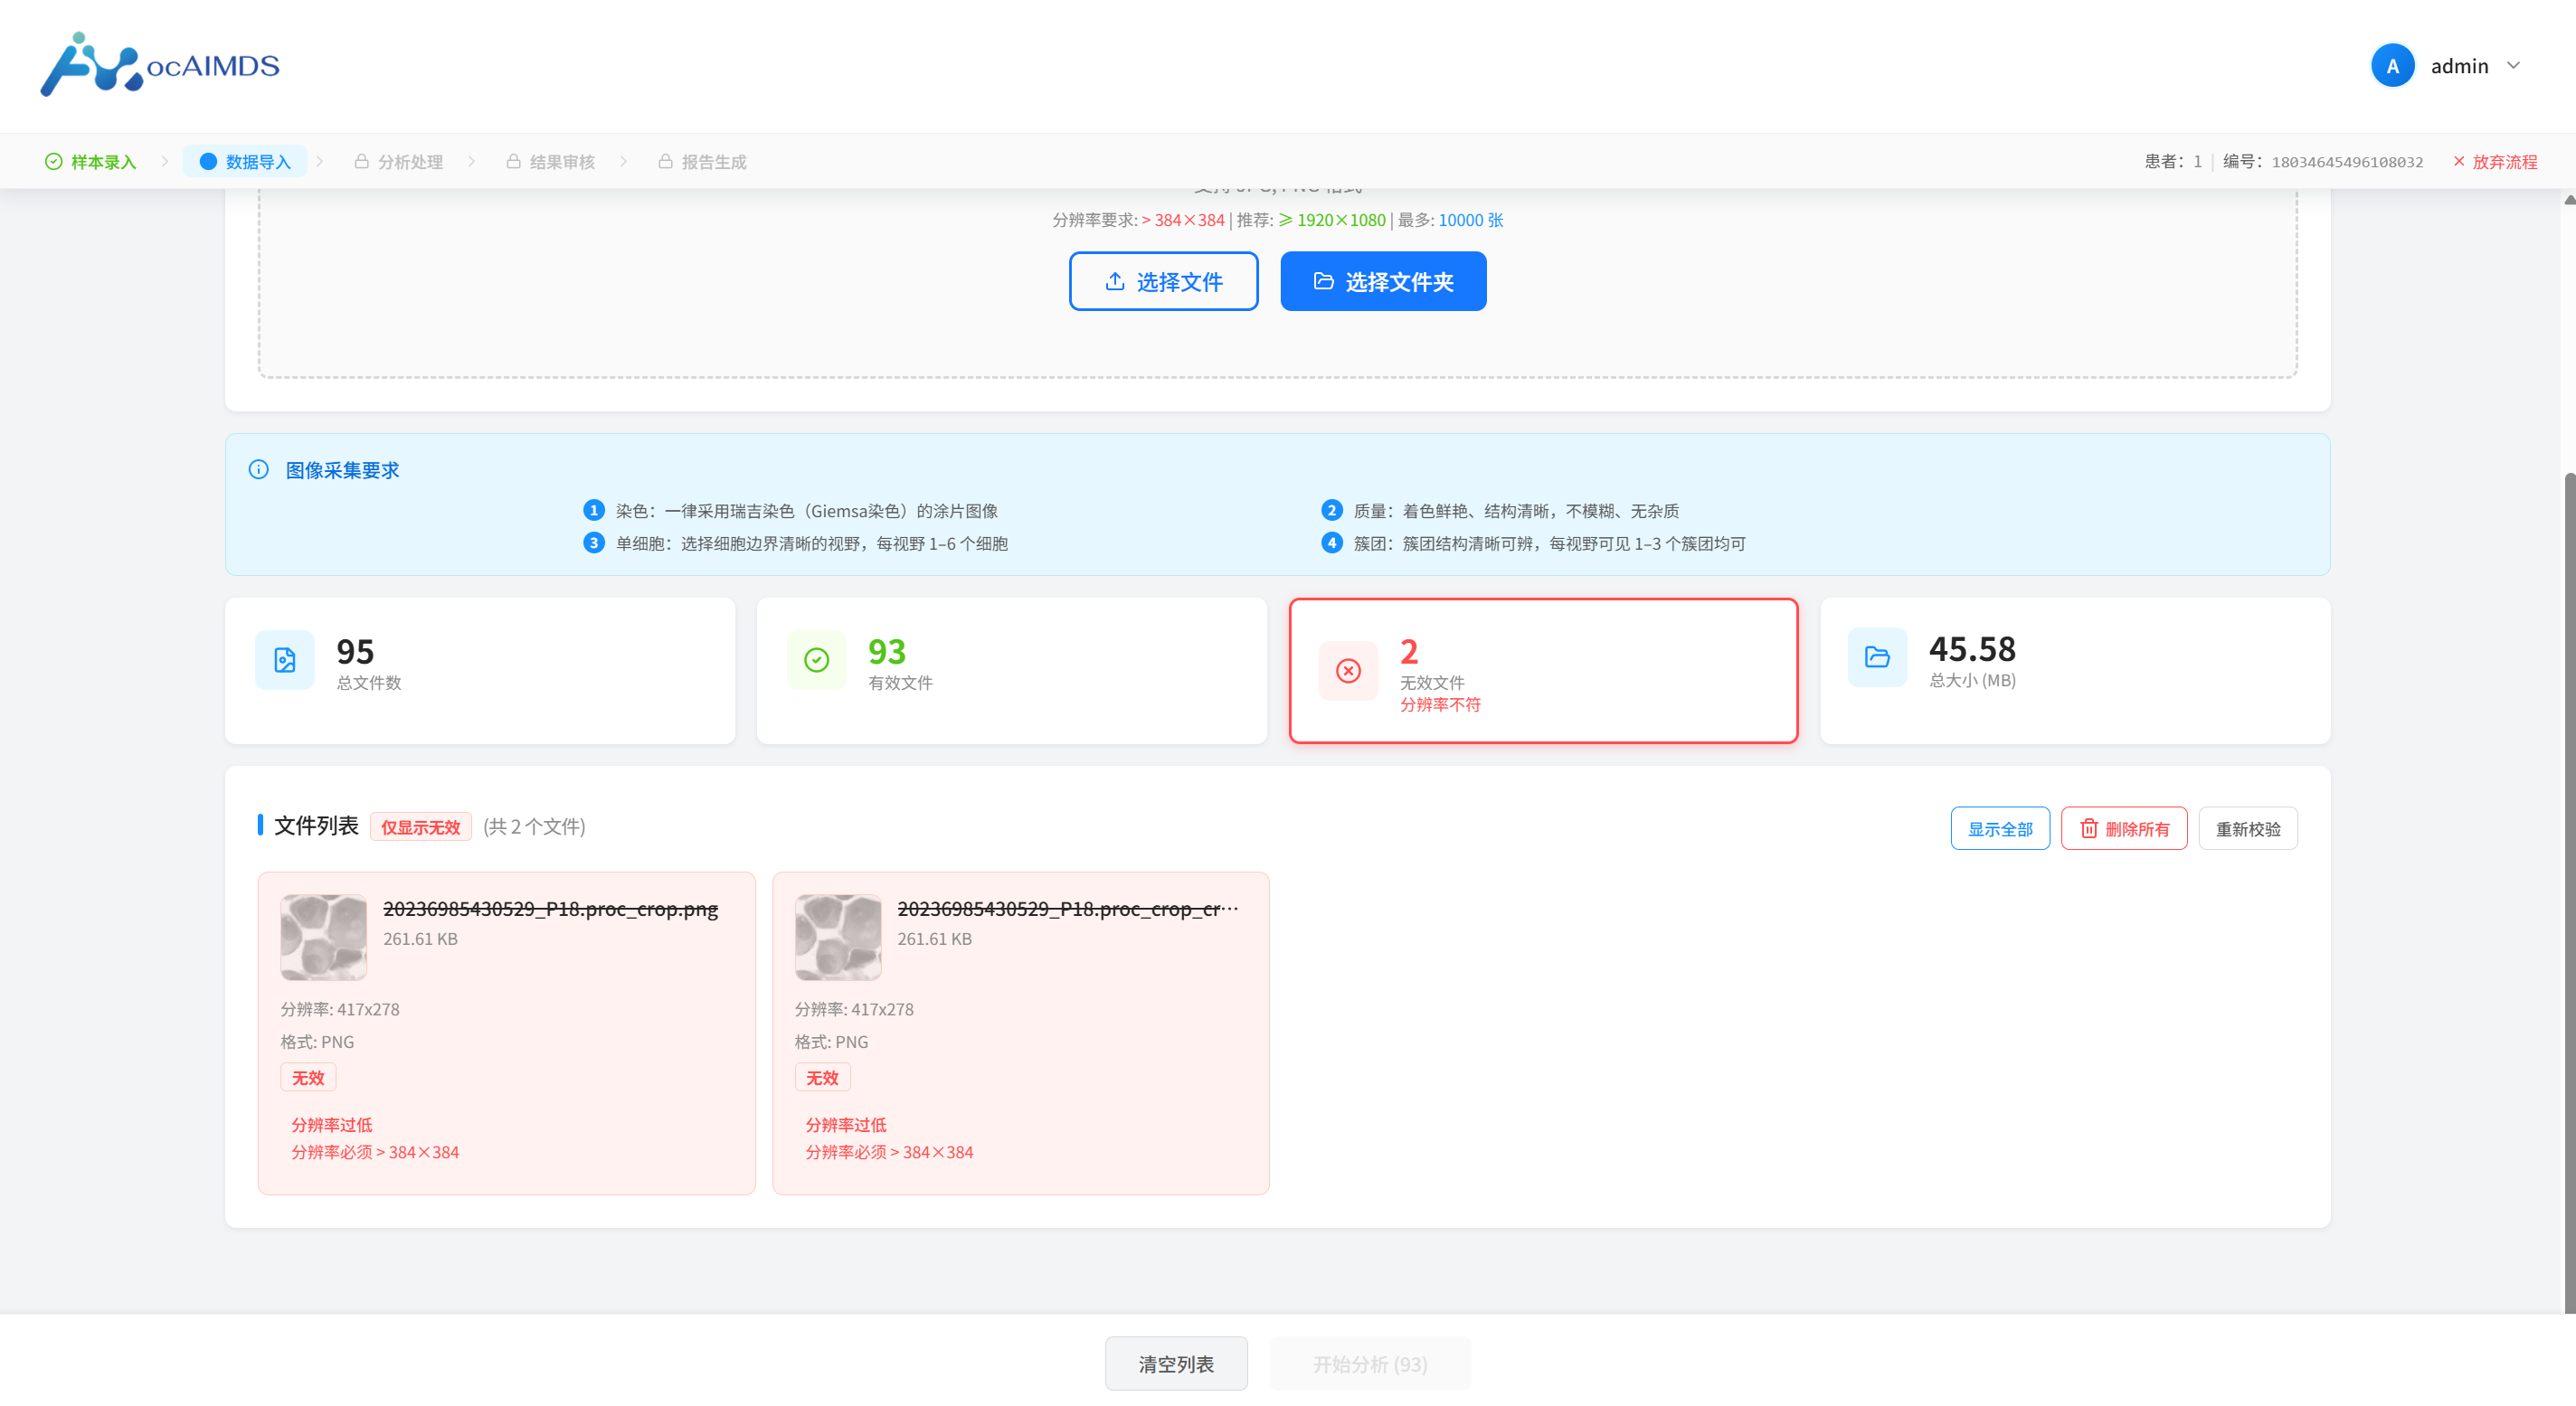This screenshot has width=2576, height=1406.
Task: Click the trash icon in 删除所有 button
Action: [x=2089, y=829]
